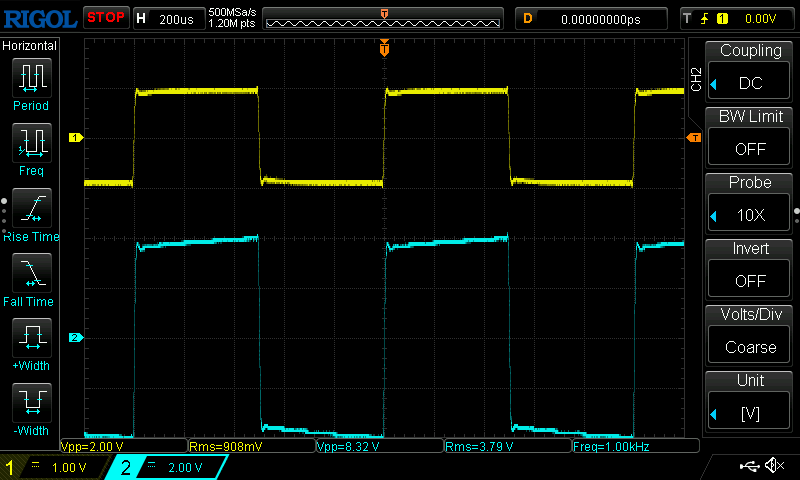Screen dimensions: 800x480
Task: Click the trigger level T marker at the right edge
Action: pyautogui.click(x=694, y=137)
